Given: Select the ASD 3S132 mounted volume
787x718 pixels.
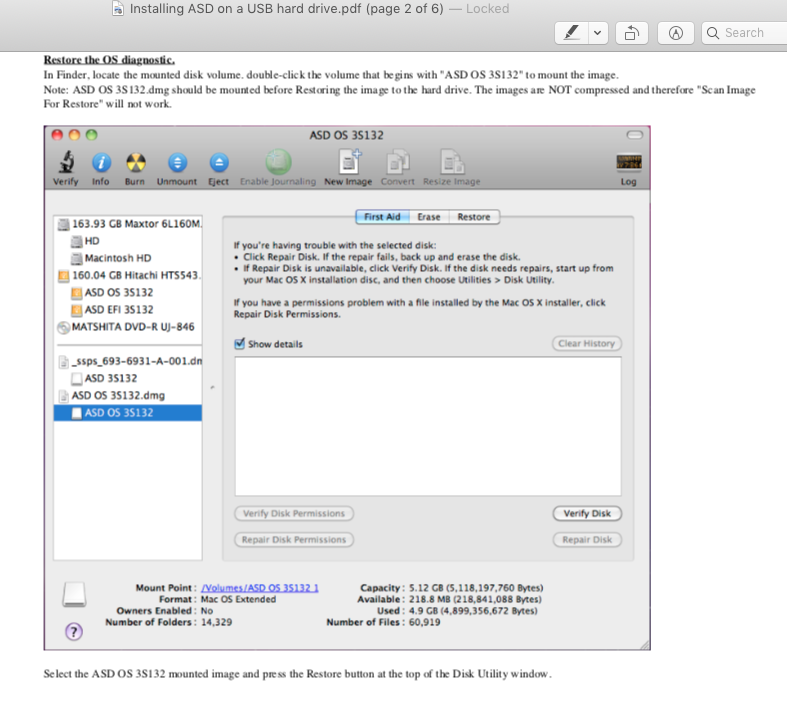Looking at the screenshot, I should tap(128, 378).
